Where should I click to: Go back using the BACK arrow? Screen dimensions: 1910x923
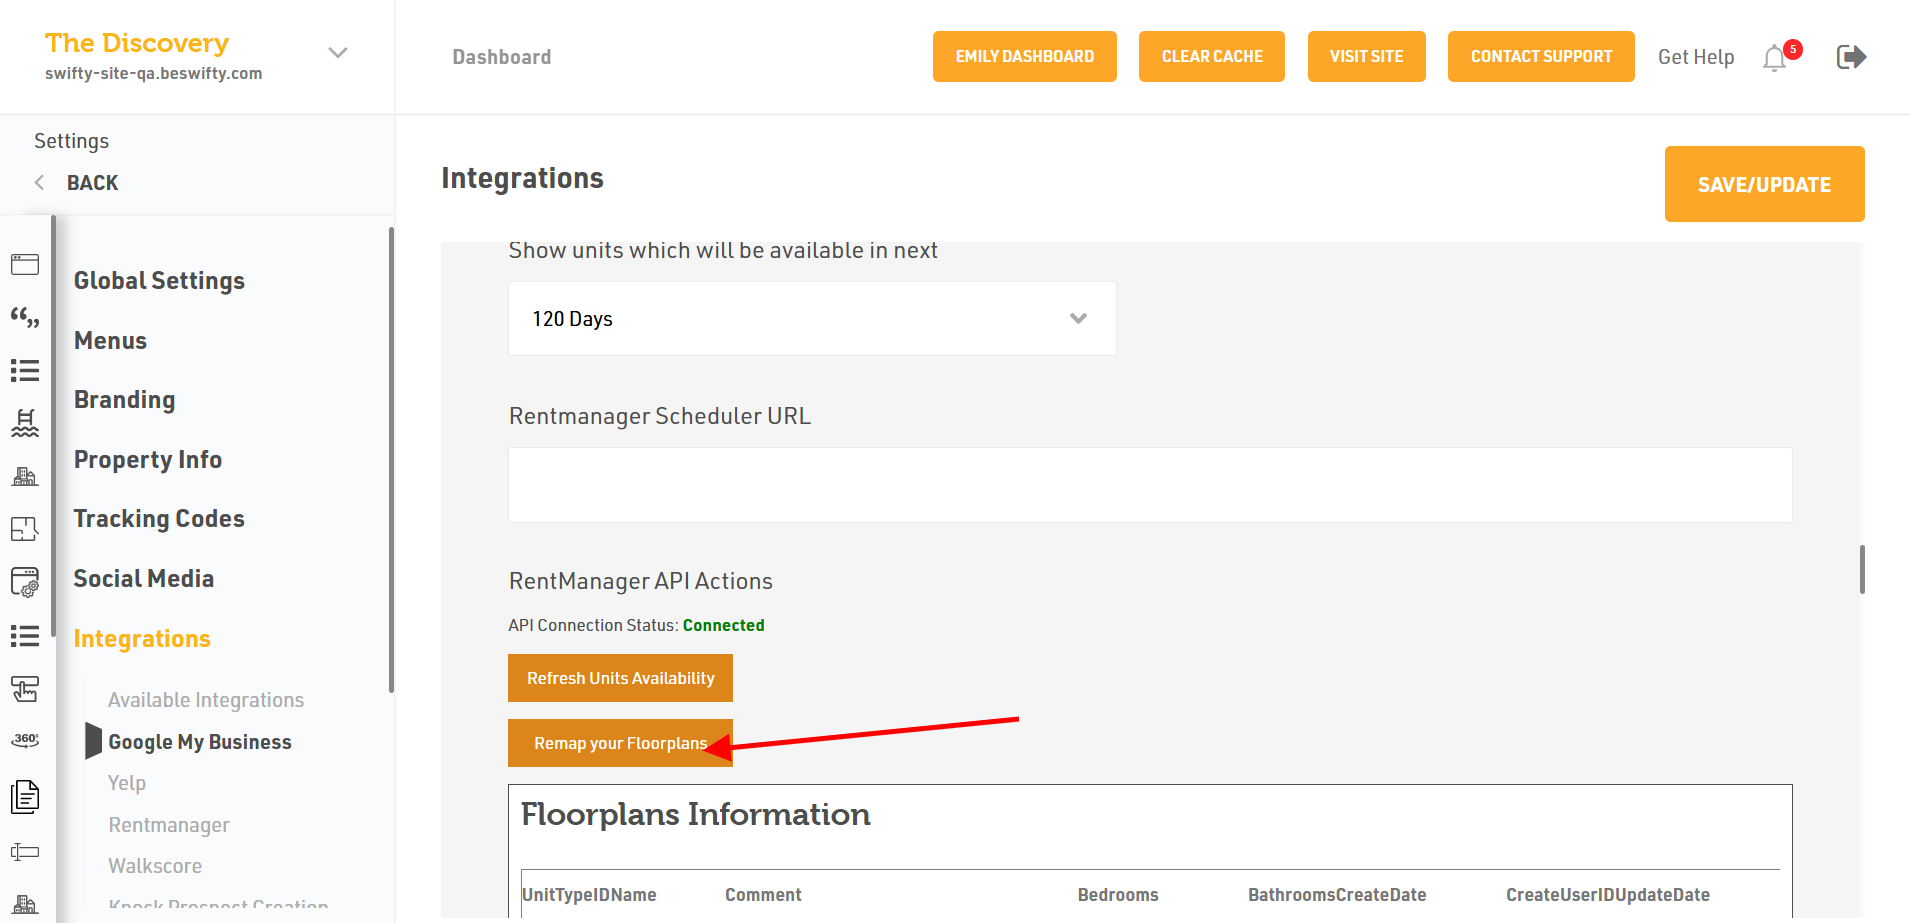[40, 182]
